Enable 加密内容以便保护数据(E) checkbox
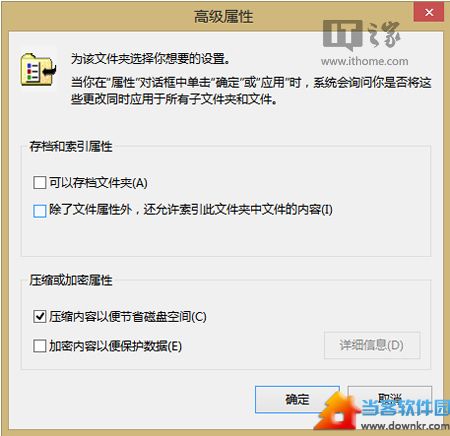 pos(40,346)
